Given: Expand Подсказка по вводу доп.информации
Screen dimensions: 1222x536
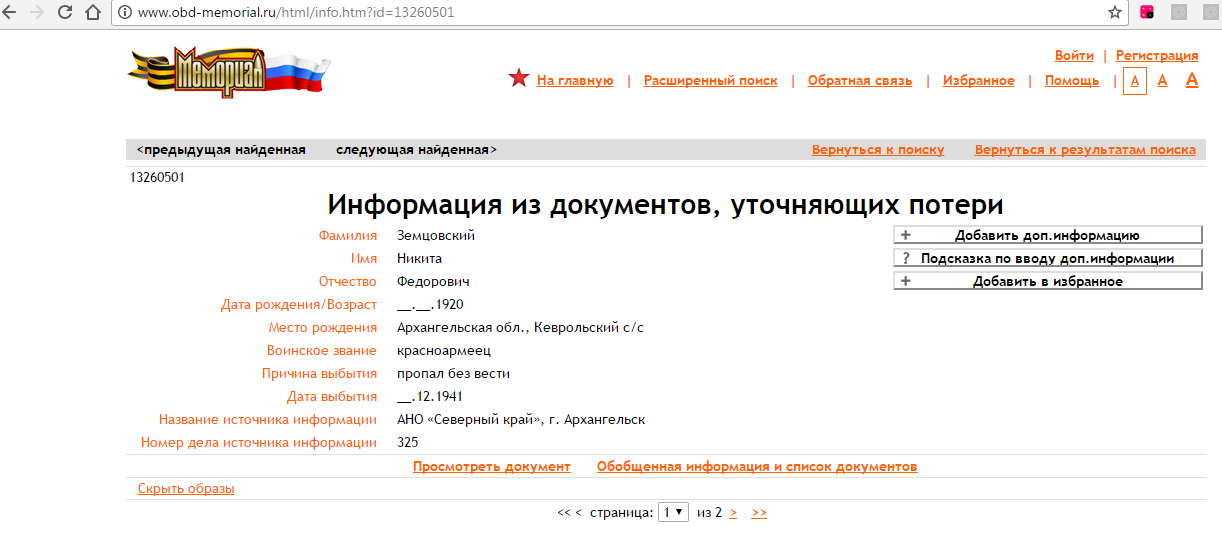Looking at the screenshot, I should 1048,258.
